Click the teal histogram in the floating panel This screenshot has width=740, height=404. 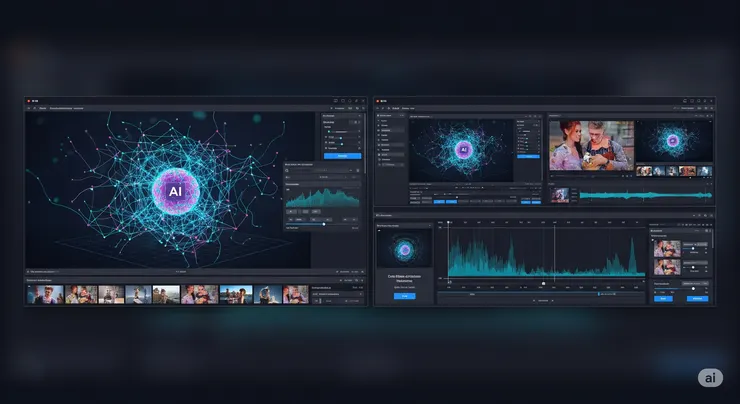coord(322,197)
